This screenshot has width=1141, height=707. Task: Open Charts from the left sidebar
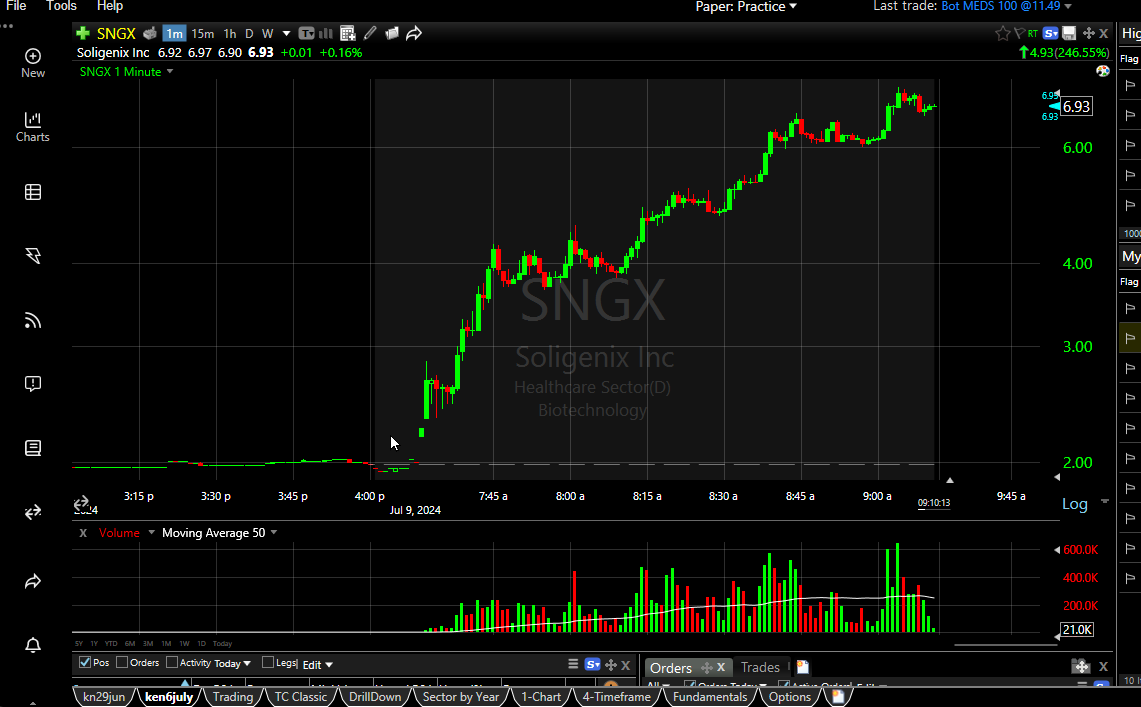33,126
